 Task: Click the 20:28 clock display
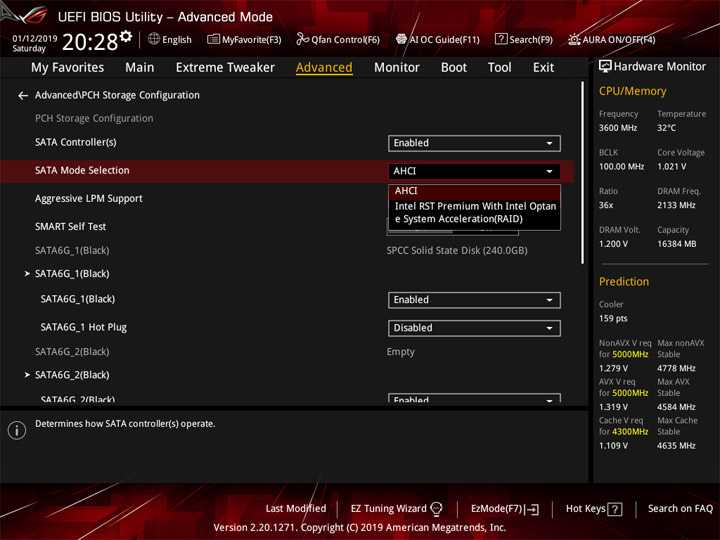point(90,42)
